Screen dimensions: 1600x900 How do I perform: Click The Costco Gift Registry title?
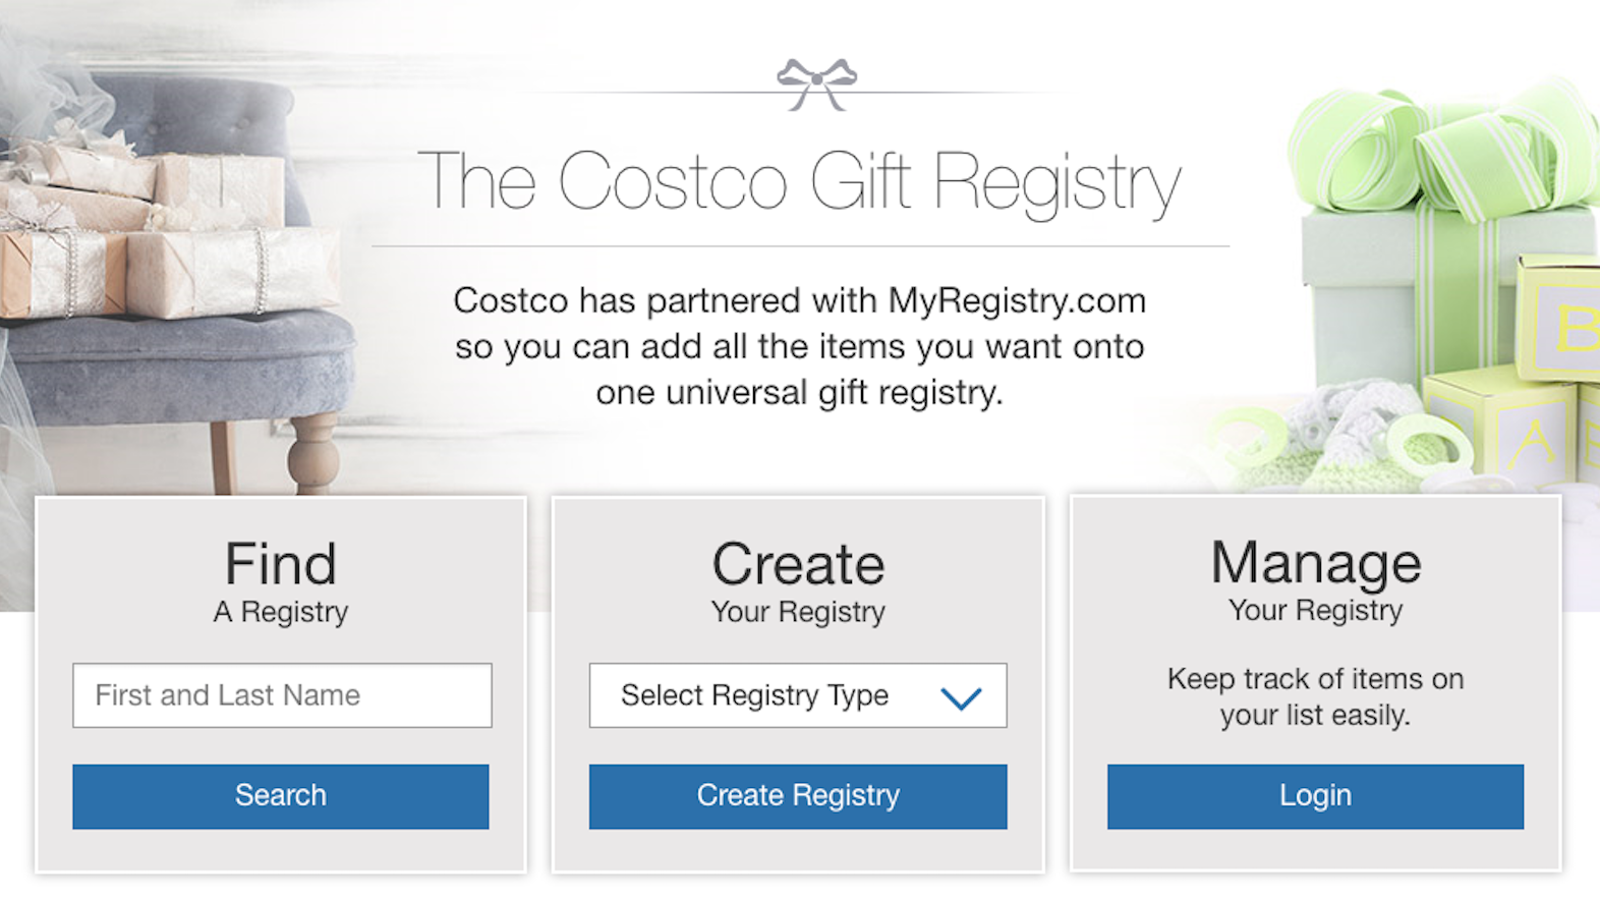pos(800,182)
